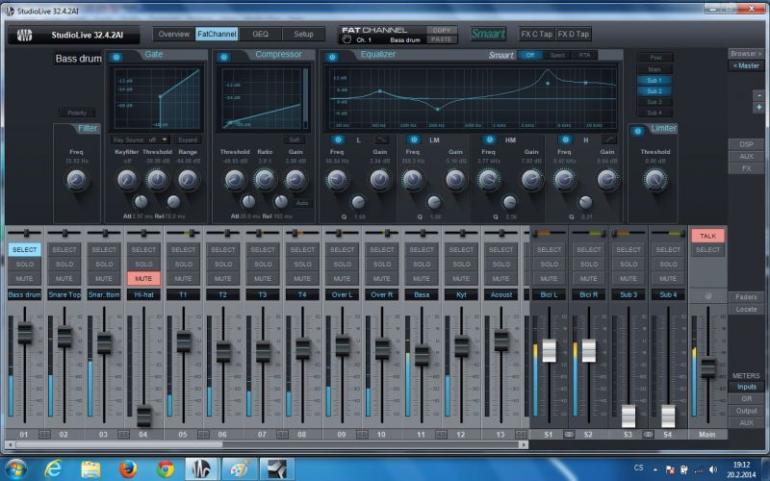Unmute the Hi-hat channel

click(143, 279)
